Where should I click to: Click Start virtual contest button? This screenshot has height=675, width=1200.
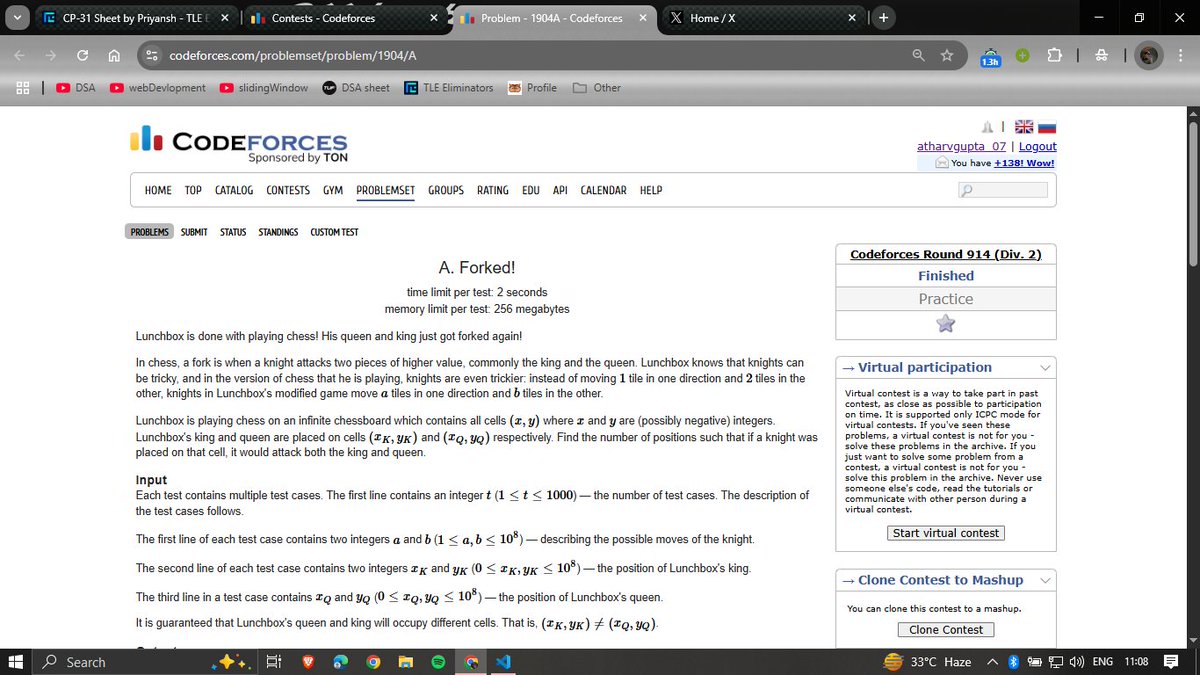pyautogui.click(x=946, y=533)
